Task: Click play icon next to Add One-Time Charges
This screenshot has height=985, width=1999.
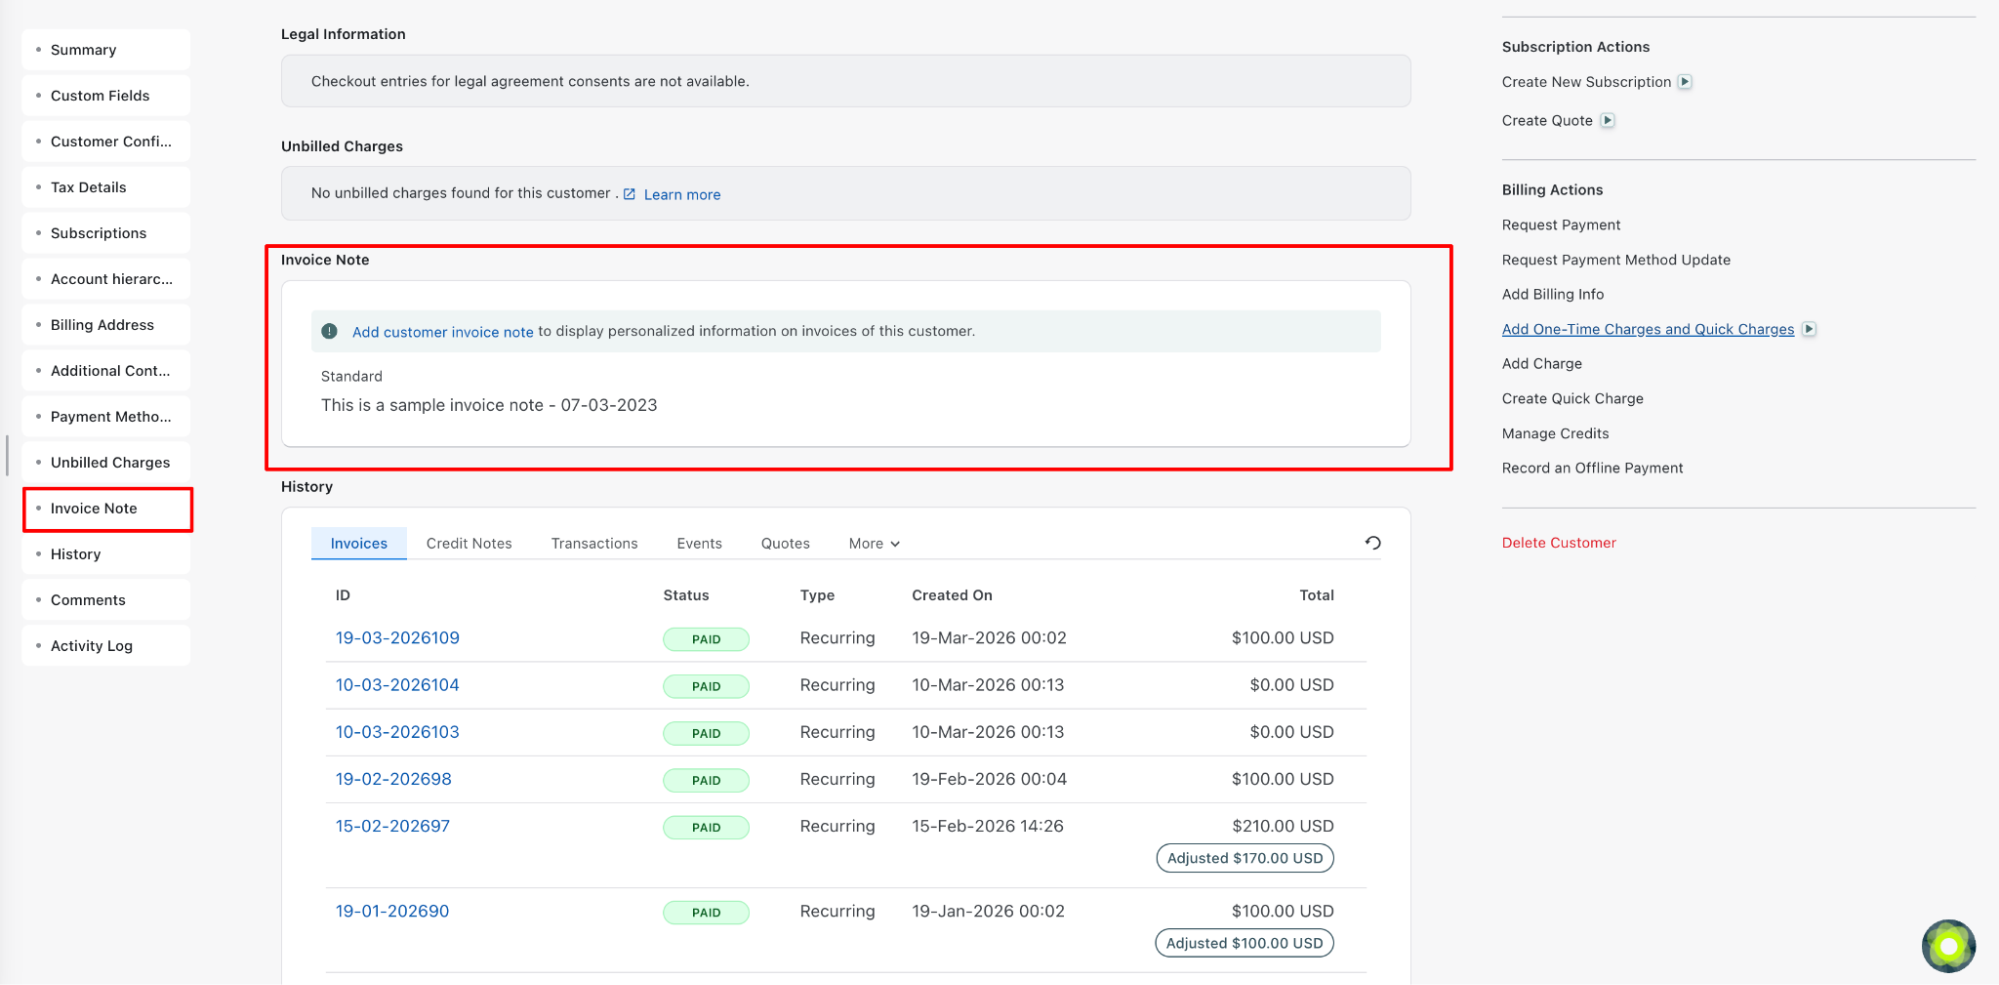Action: pyautogui.click(x=1809, y=329)
